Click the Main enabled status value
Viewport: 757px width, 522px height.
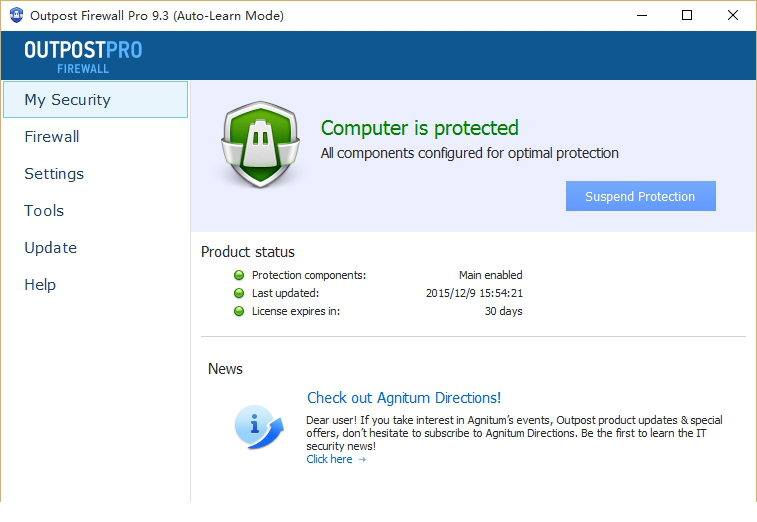491,275
